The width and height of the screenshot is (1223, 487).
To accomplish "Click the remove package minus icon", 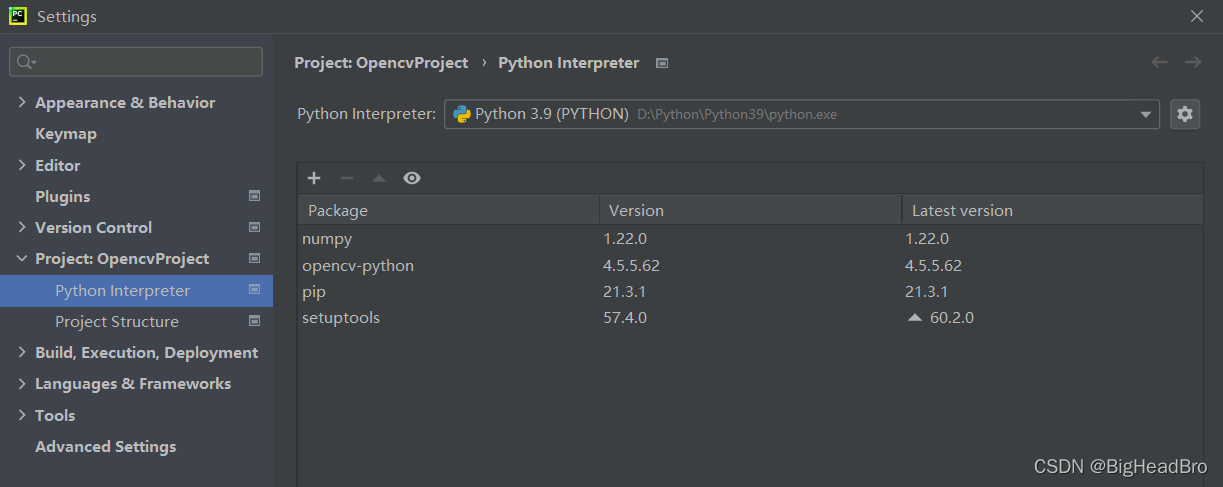I will click(x=347, y=178).
